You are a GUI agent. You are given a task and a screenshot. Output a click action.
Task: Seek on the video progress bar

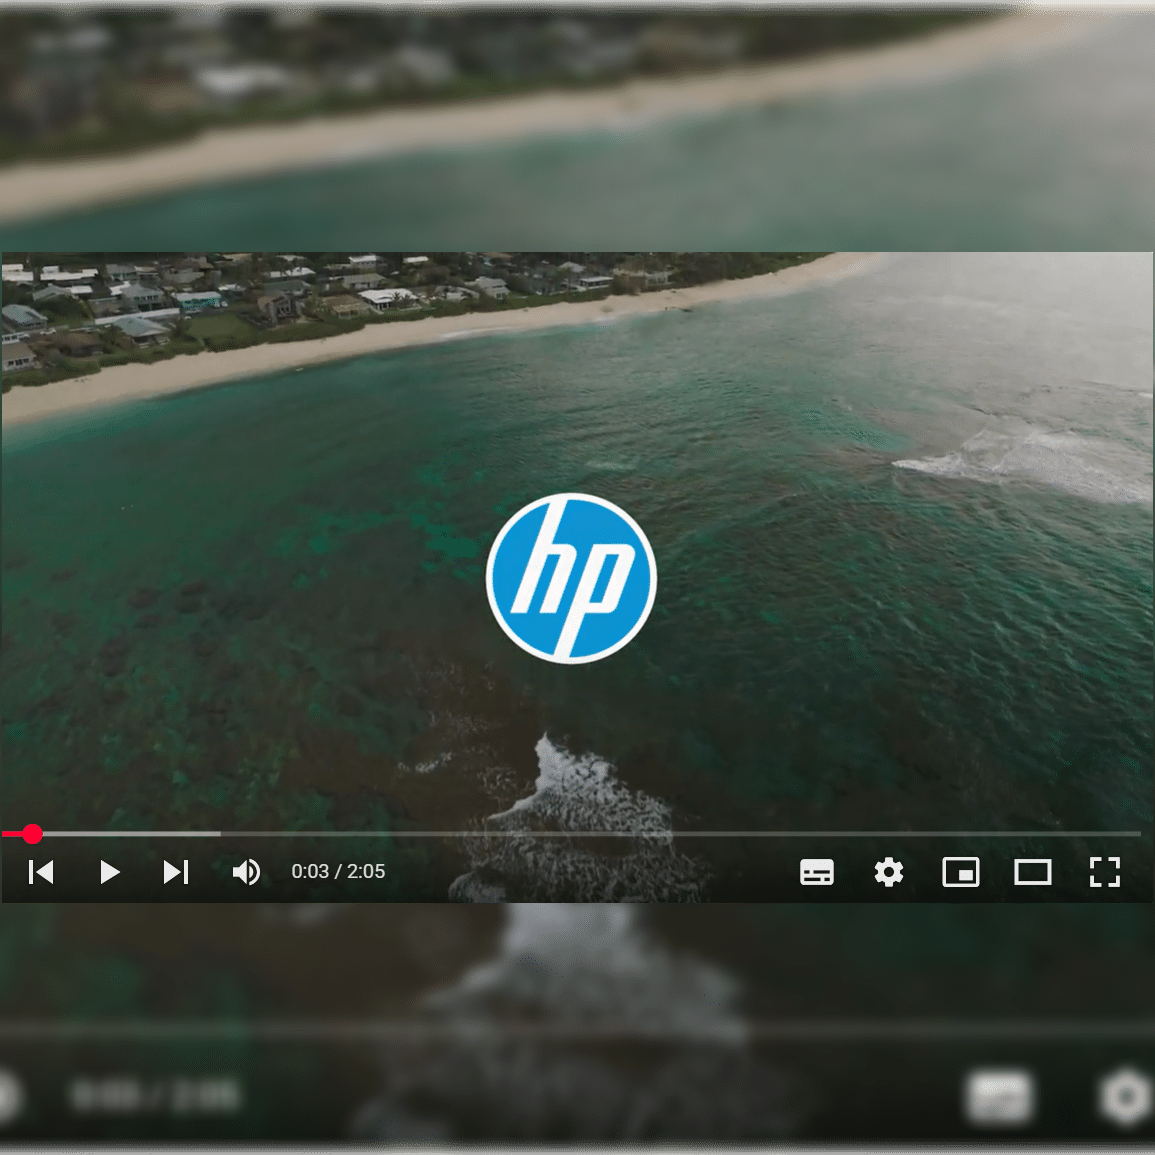tap(572, 834)
